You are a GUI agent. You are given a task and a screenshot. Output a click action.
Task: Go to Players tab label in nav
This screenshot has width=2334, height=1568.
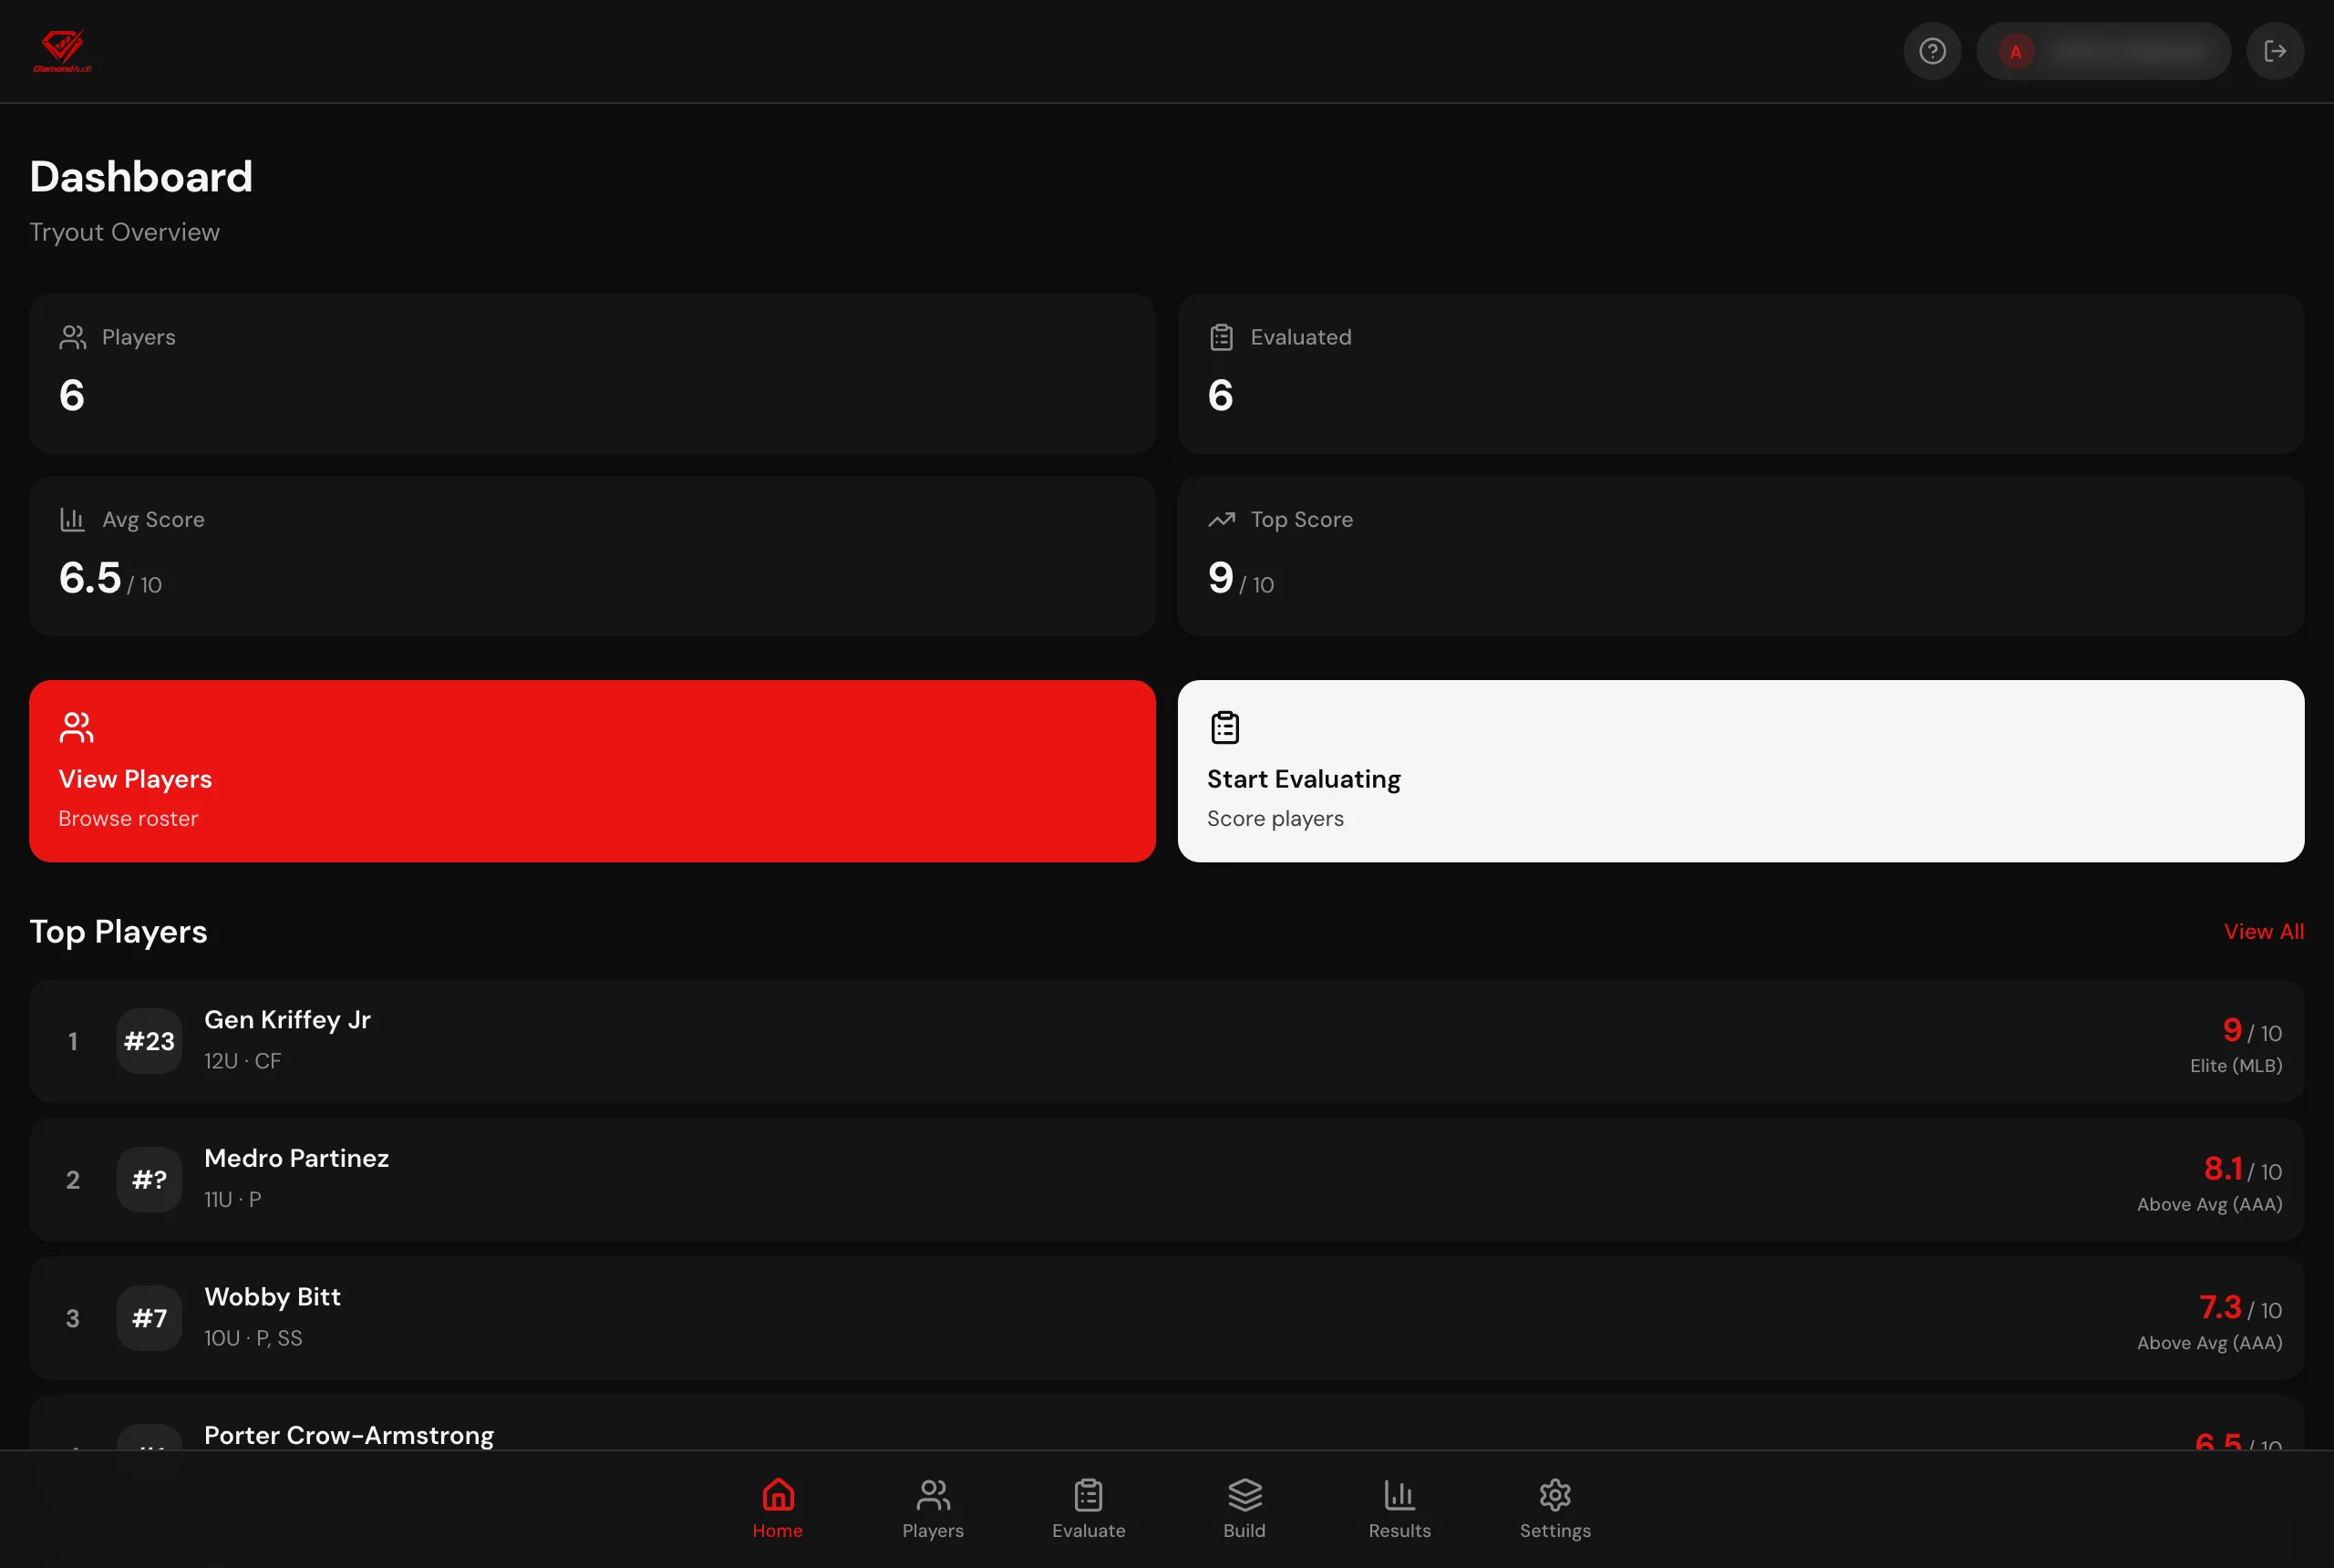pos(933,1531)
